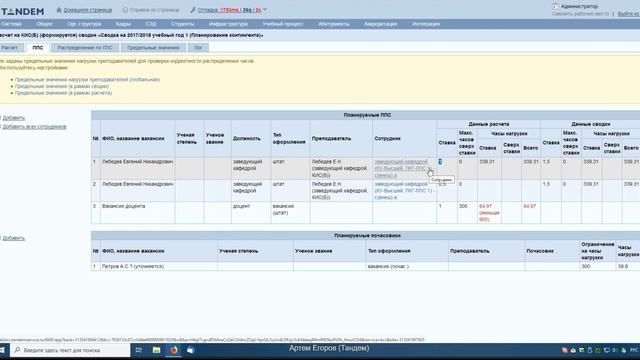640x360 pixels.
Task: Open the Аккредитация menu
Action: click(380, 24)
